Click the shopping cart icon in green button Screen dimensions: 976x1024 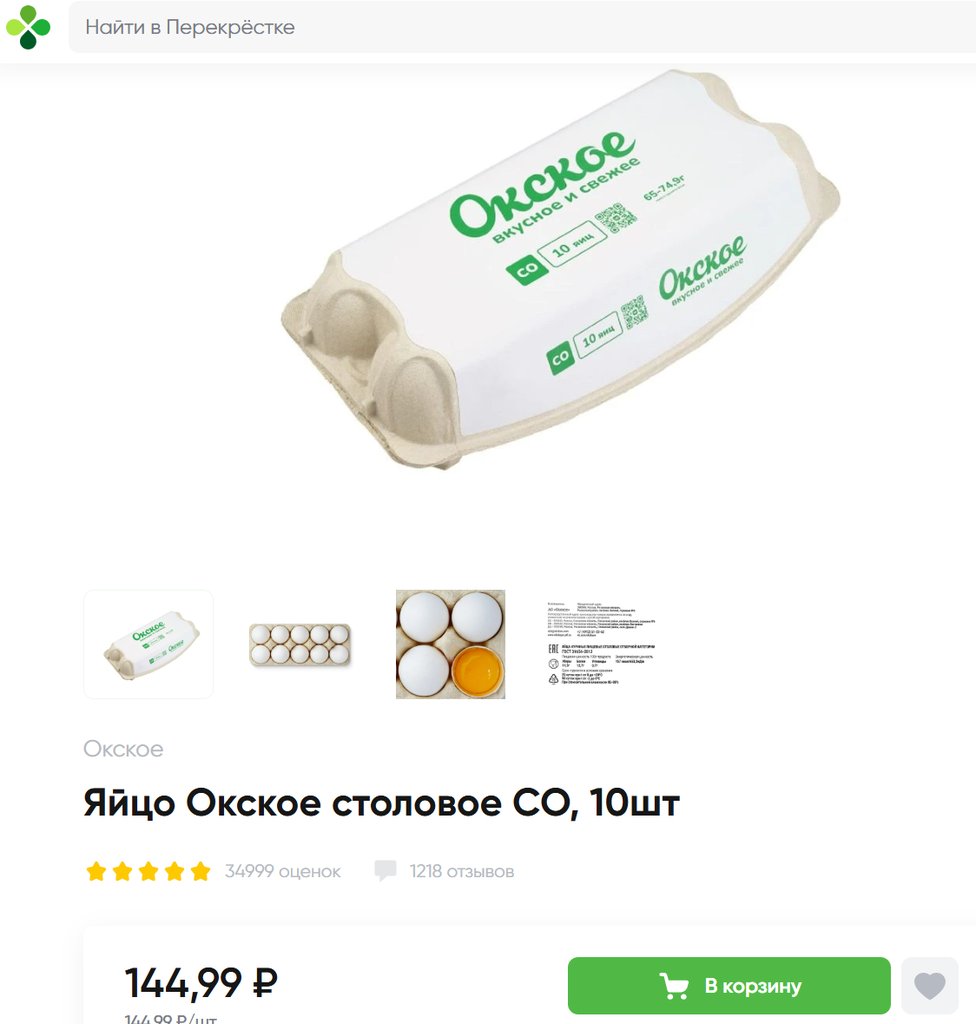pyautogui.click(x=674, y=986)
